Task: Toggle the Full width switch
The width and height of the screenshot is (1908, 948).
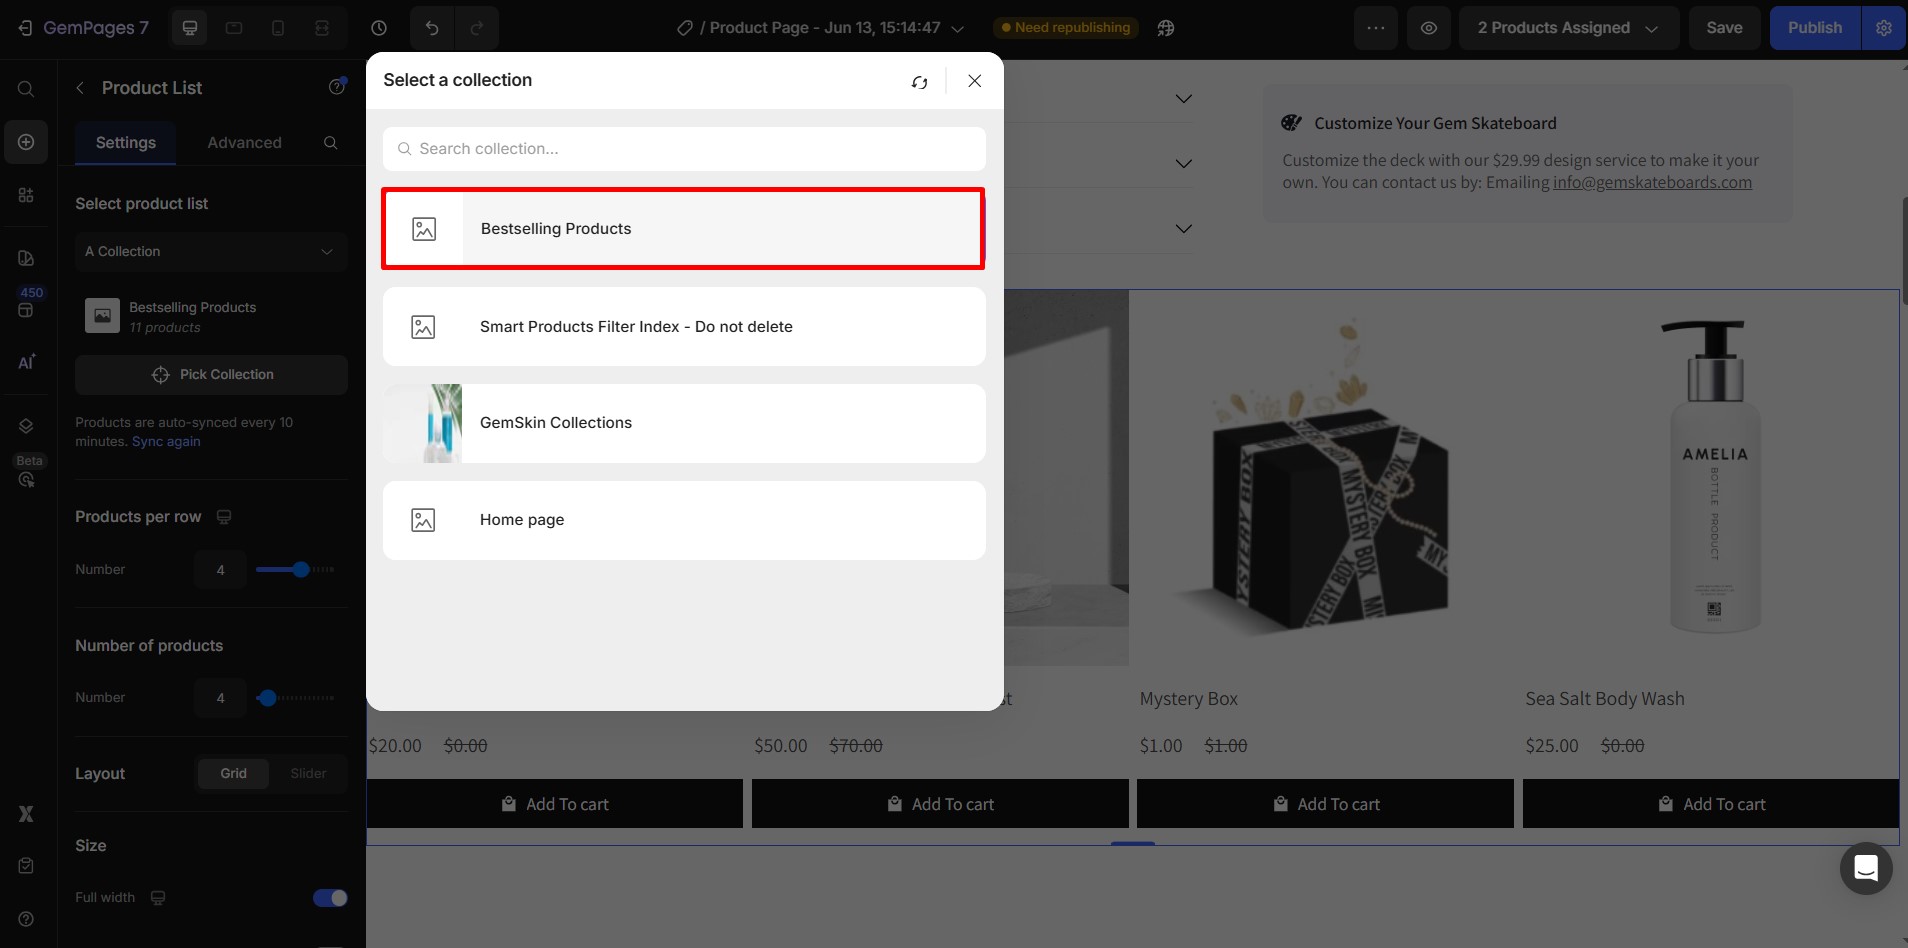Action: 330,898
